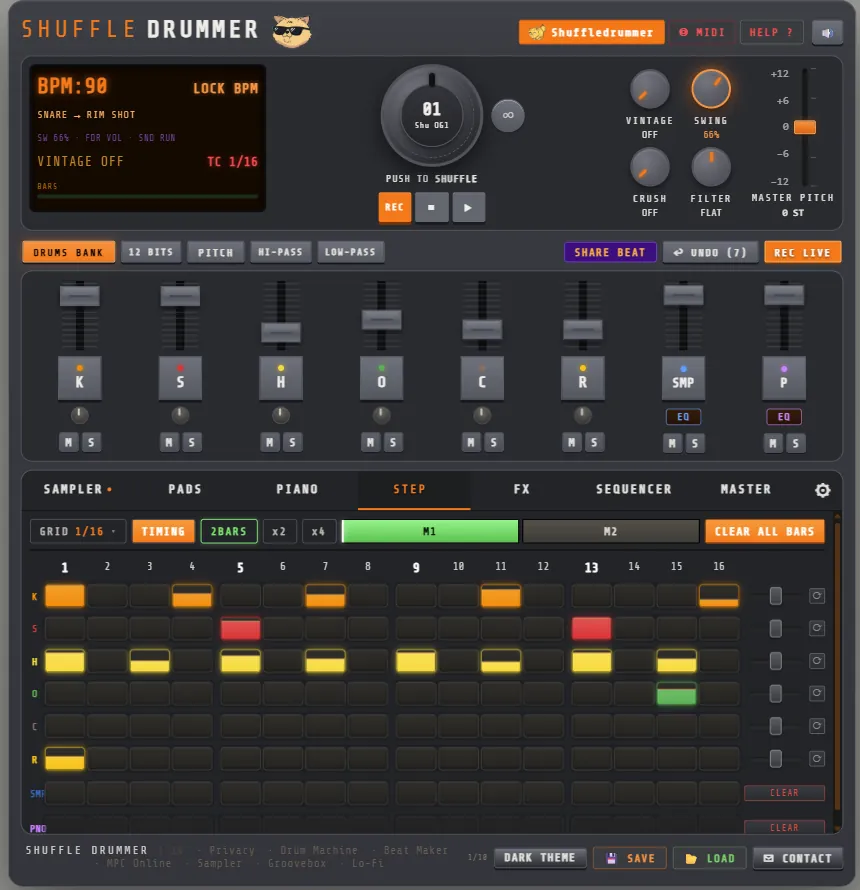
Task: Click the rotate icon on O row
Action: (x=817, y=692)
